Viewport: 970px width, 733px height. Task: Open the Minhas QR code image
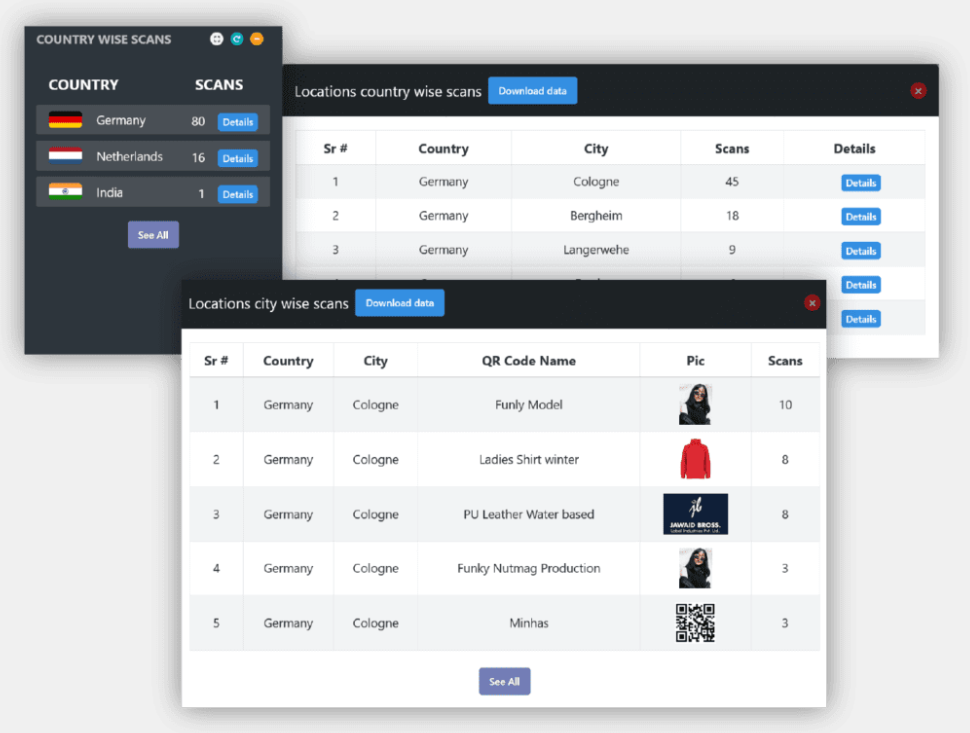coord(695,622)
